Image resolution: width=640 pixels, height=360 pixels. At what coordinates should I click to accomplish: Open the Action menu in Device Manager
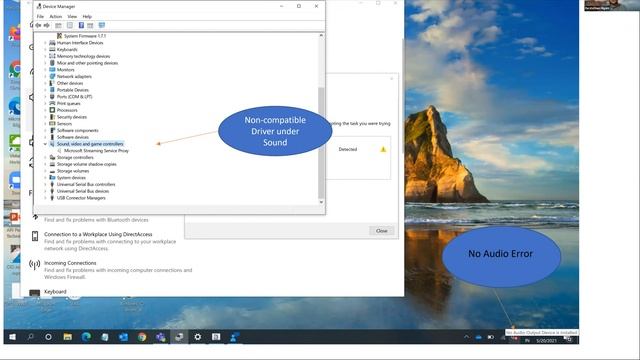(x=56, y=17)
